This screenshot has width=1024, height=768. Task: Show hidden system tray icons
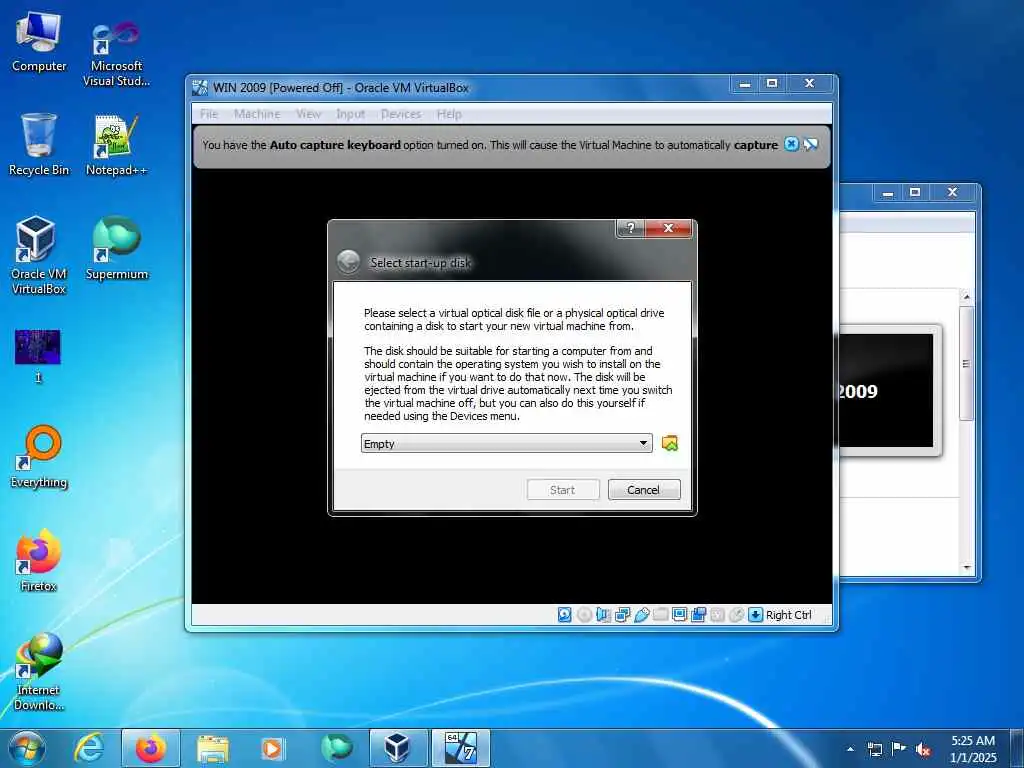click(850, 749)
